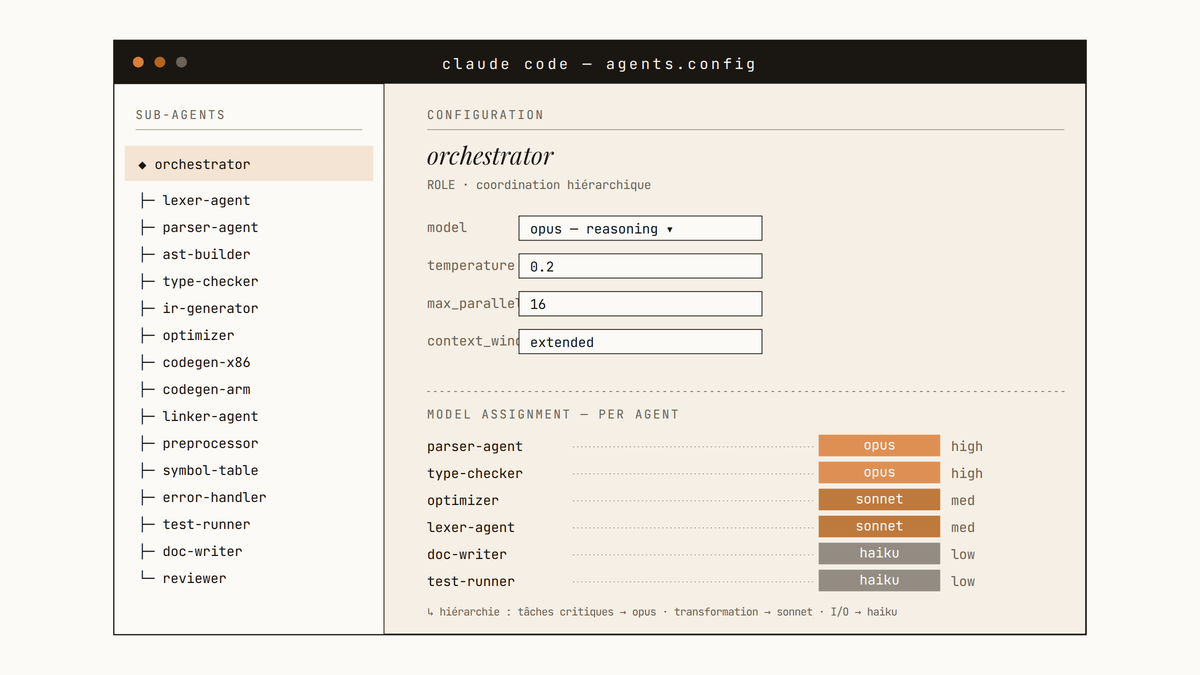Click the sonnet badge for optimizer
This screenshot has height=675, width=1200.
pyautogui.click(x=879, y=500)
